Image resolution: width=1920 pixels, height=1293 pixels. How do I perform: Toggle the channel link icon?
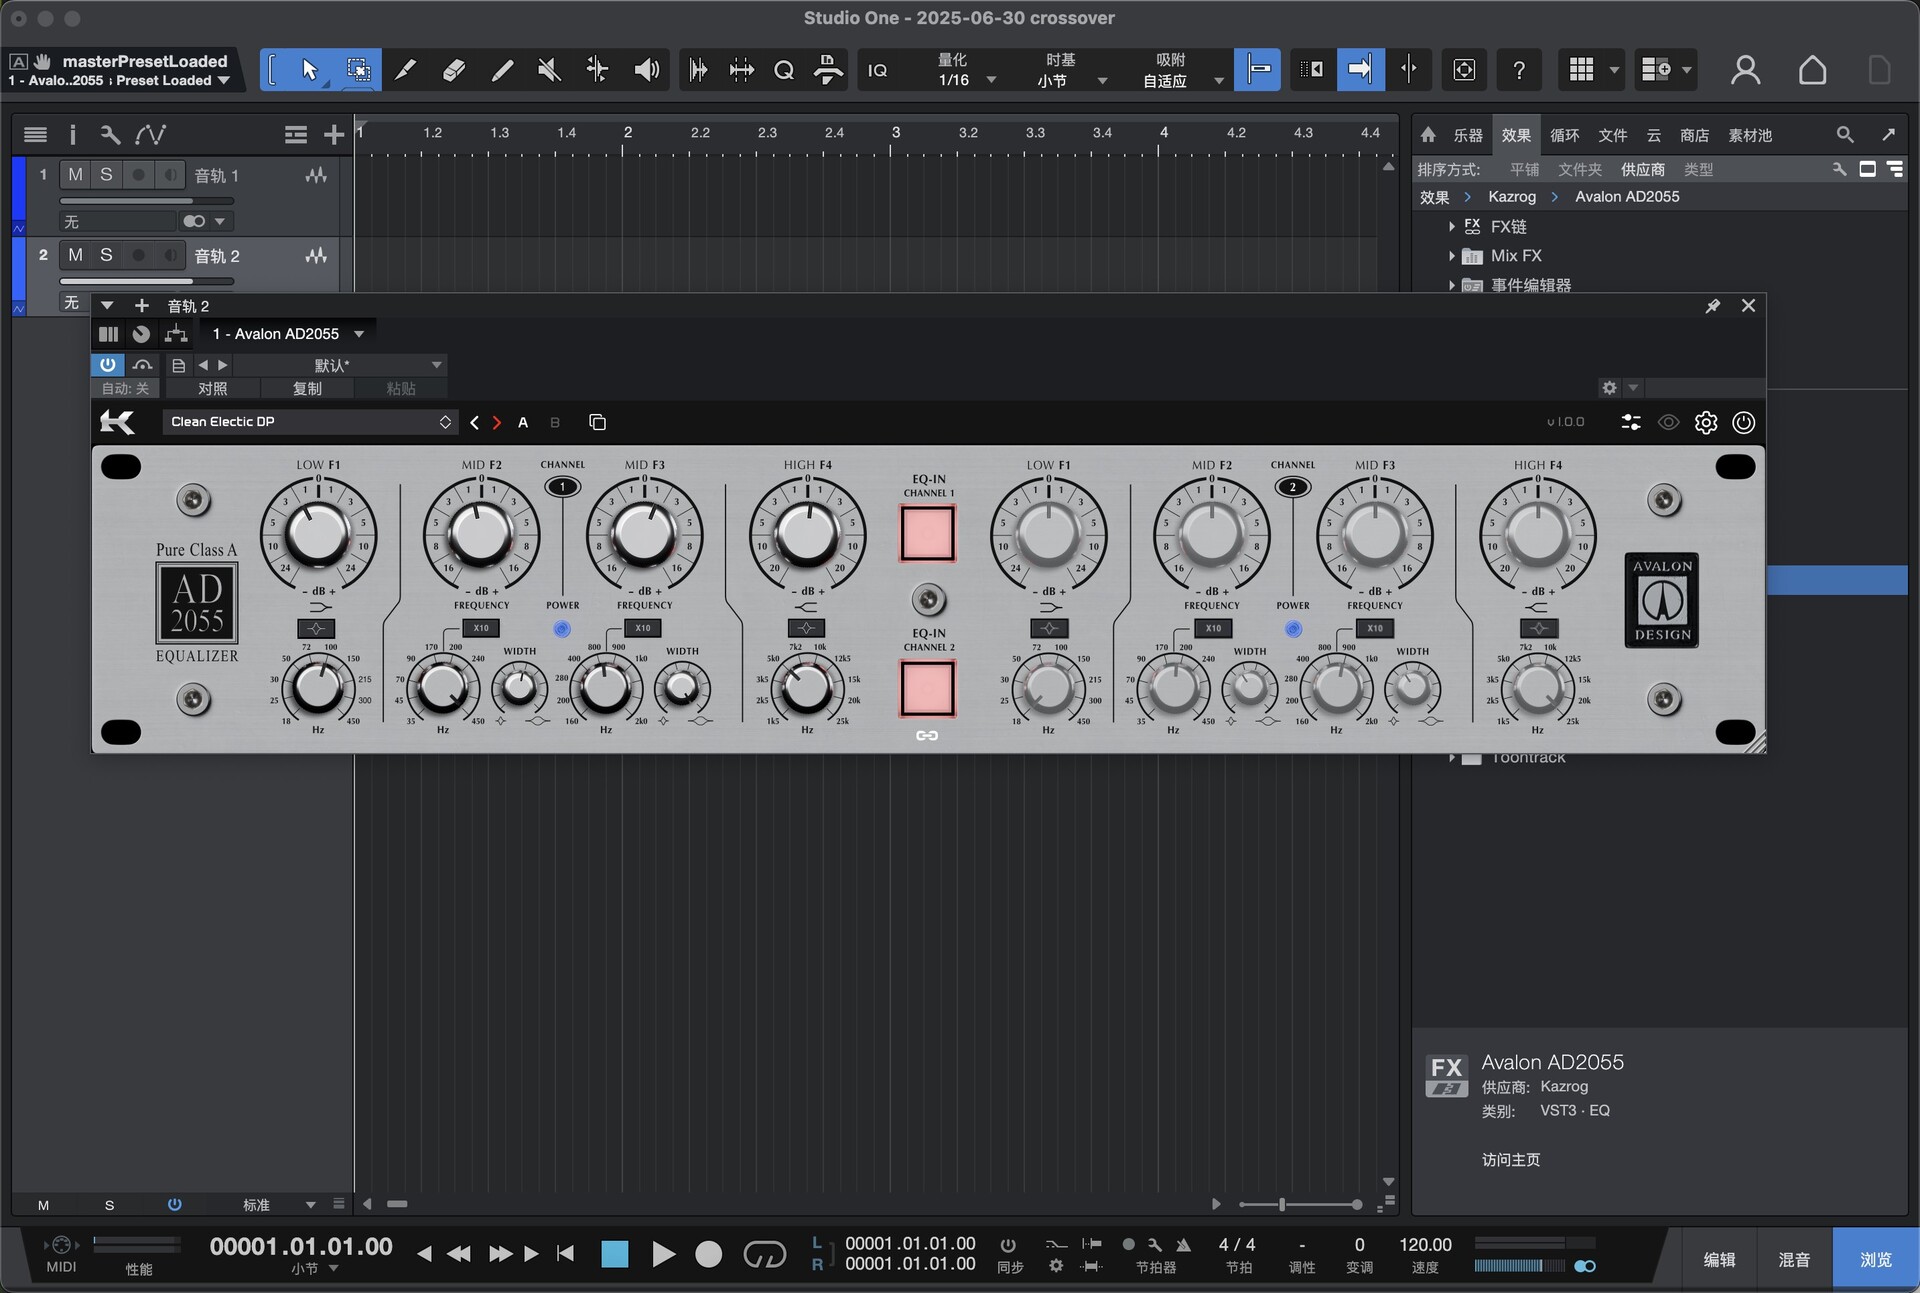point(927,736)
